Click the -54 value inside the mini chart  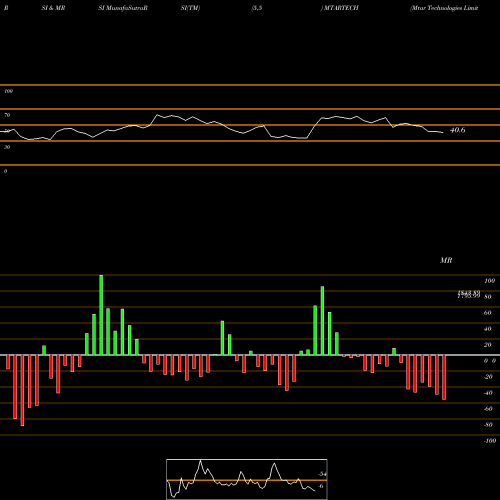(x=322, y=474)
